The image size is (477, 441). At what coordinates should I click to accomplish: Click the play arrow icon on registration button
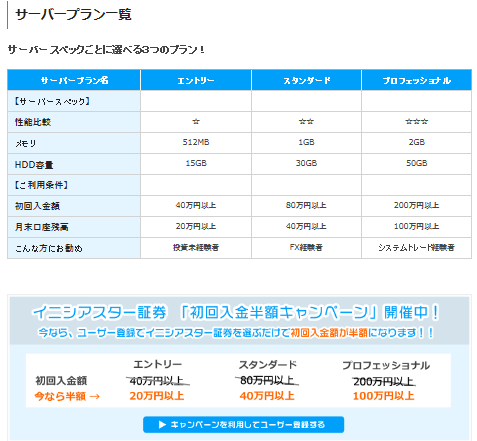pos(162,424)
